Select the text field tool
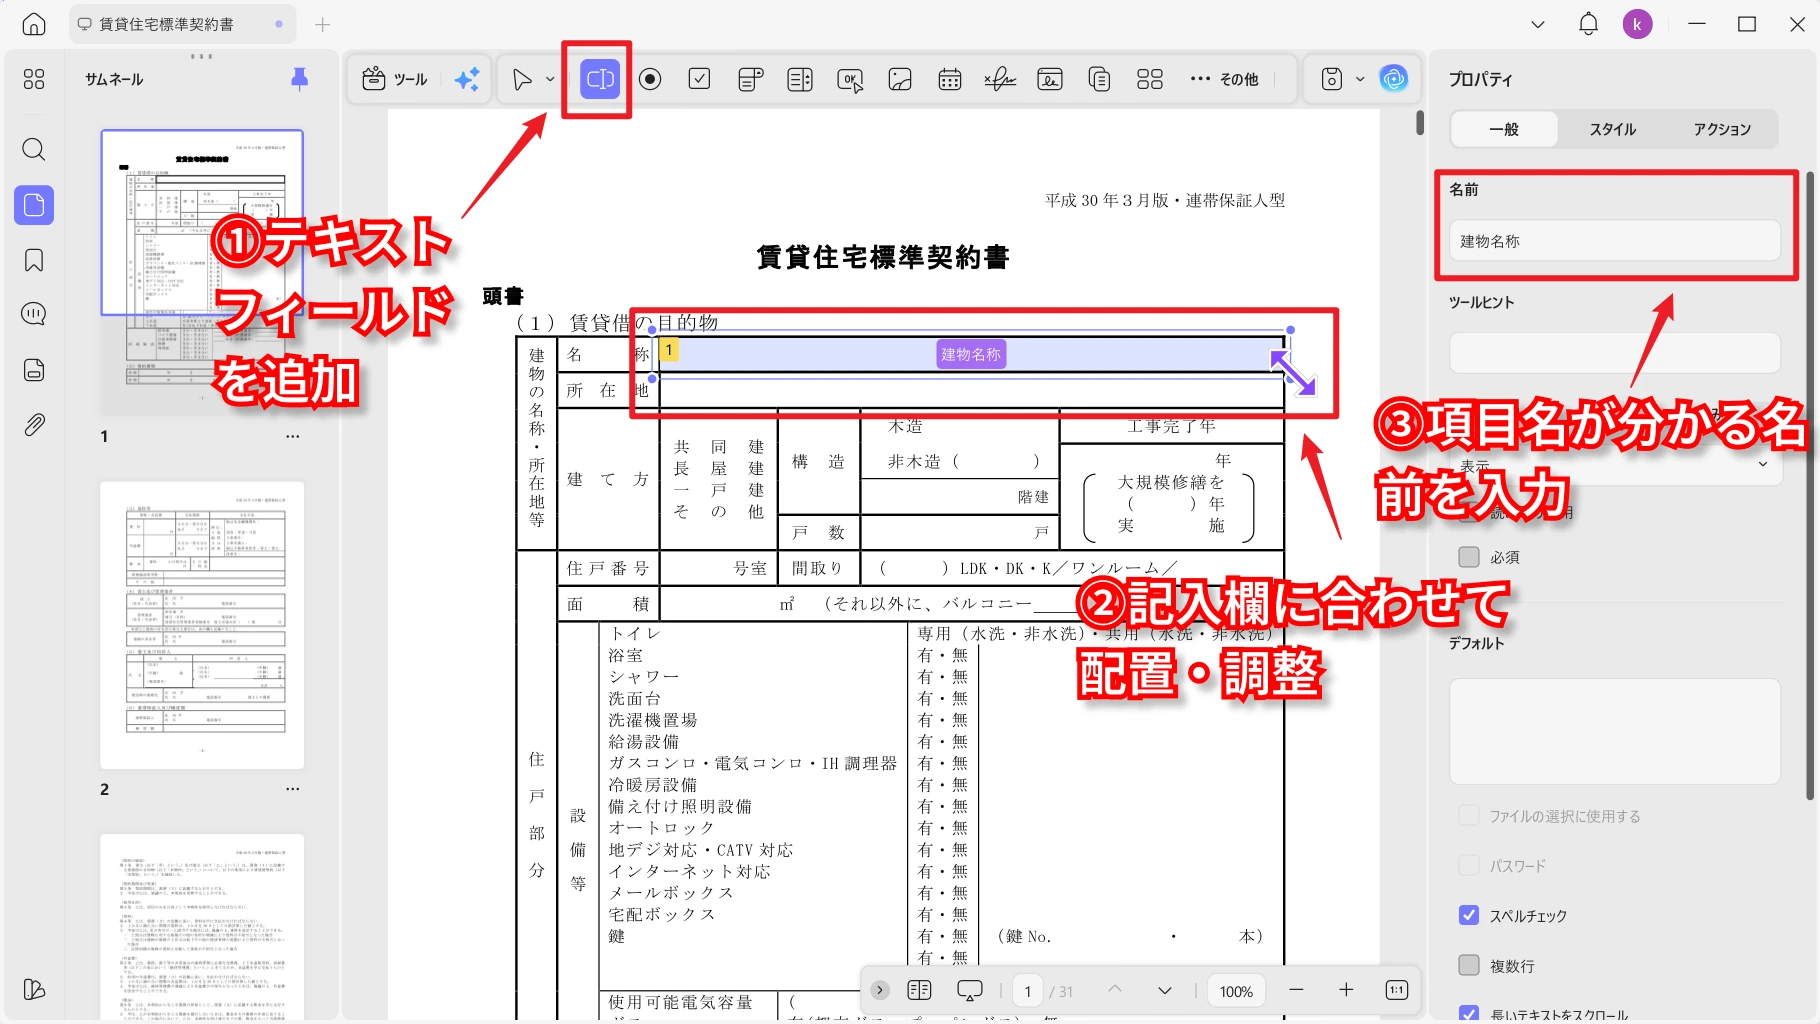The height and width of the screenshot is (1024, 1820). click(x=600, y=79)
